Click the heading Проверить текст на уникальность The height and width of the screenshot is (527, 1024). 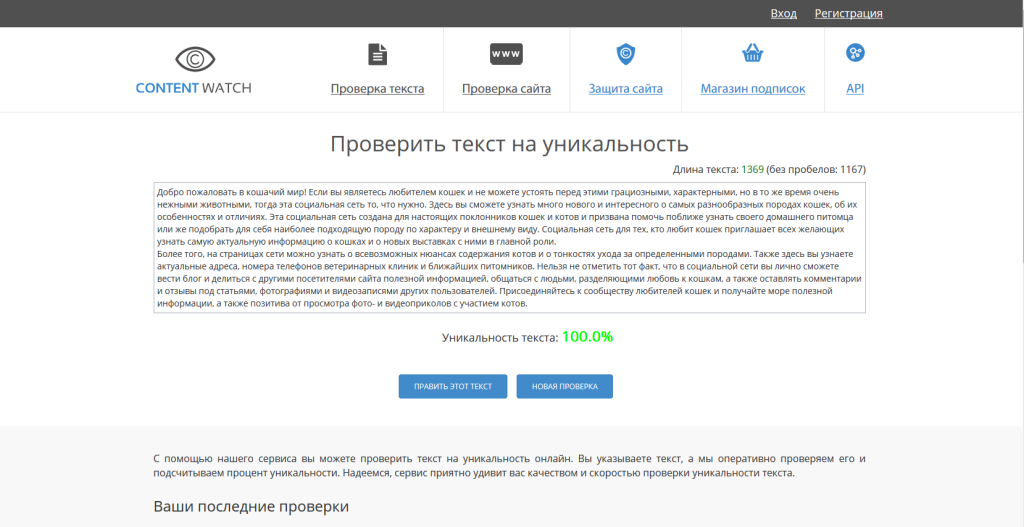click(x=509, y=144)
